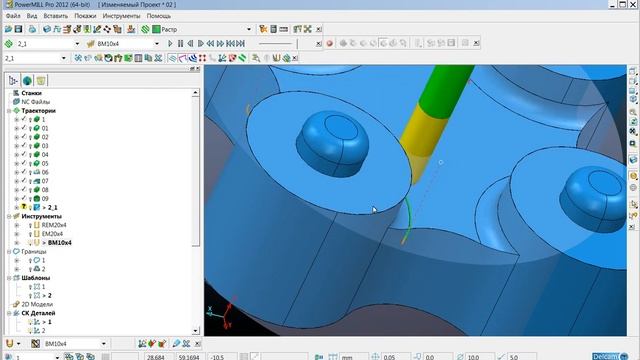Open the recycle bin tab in explorer

(x=41, y=80)
